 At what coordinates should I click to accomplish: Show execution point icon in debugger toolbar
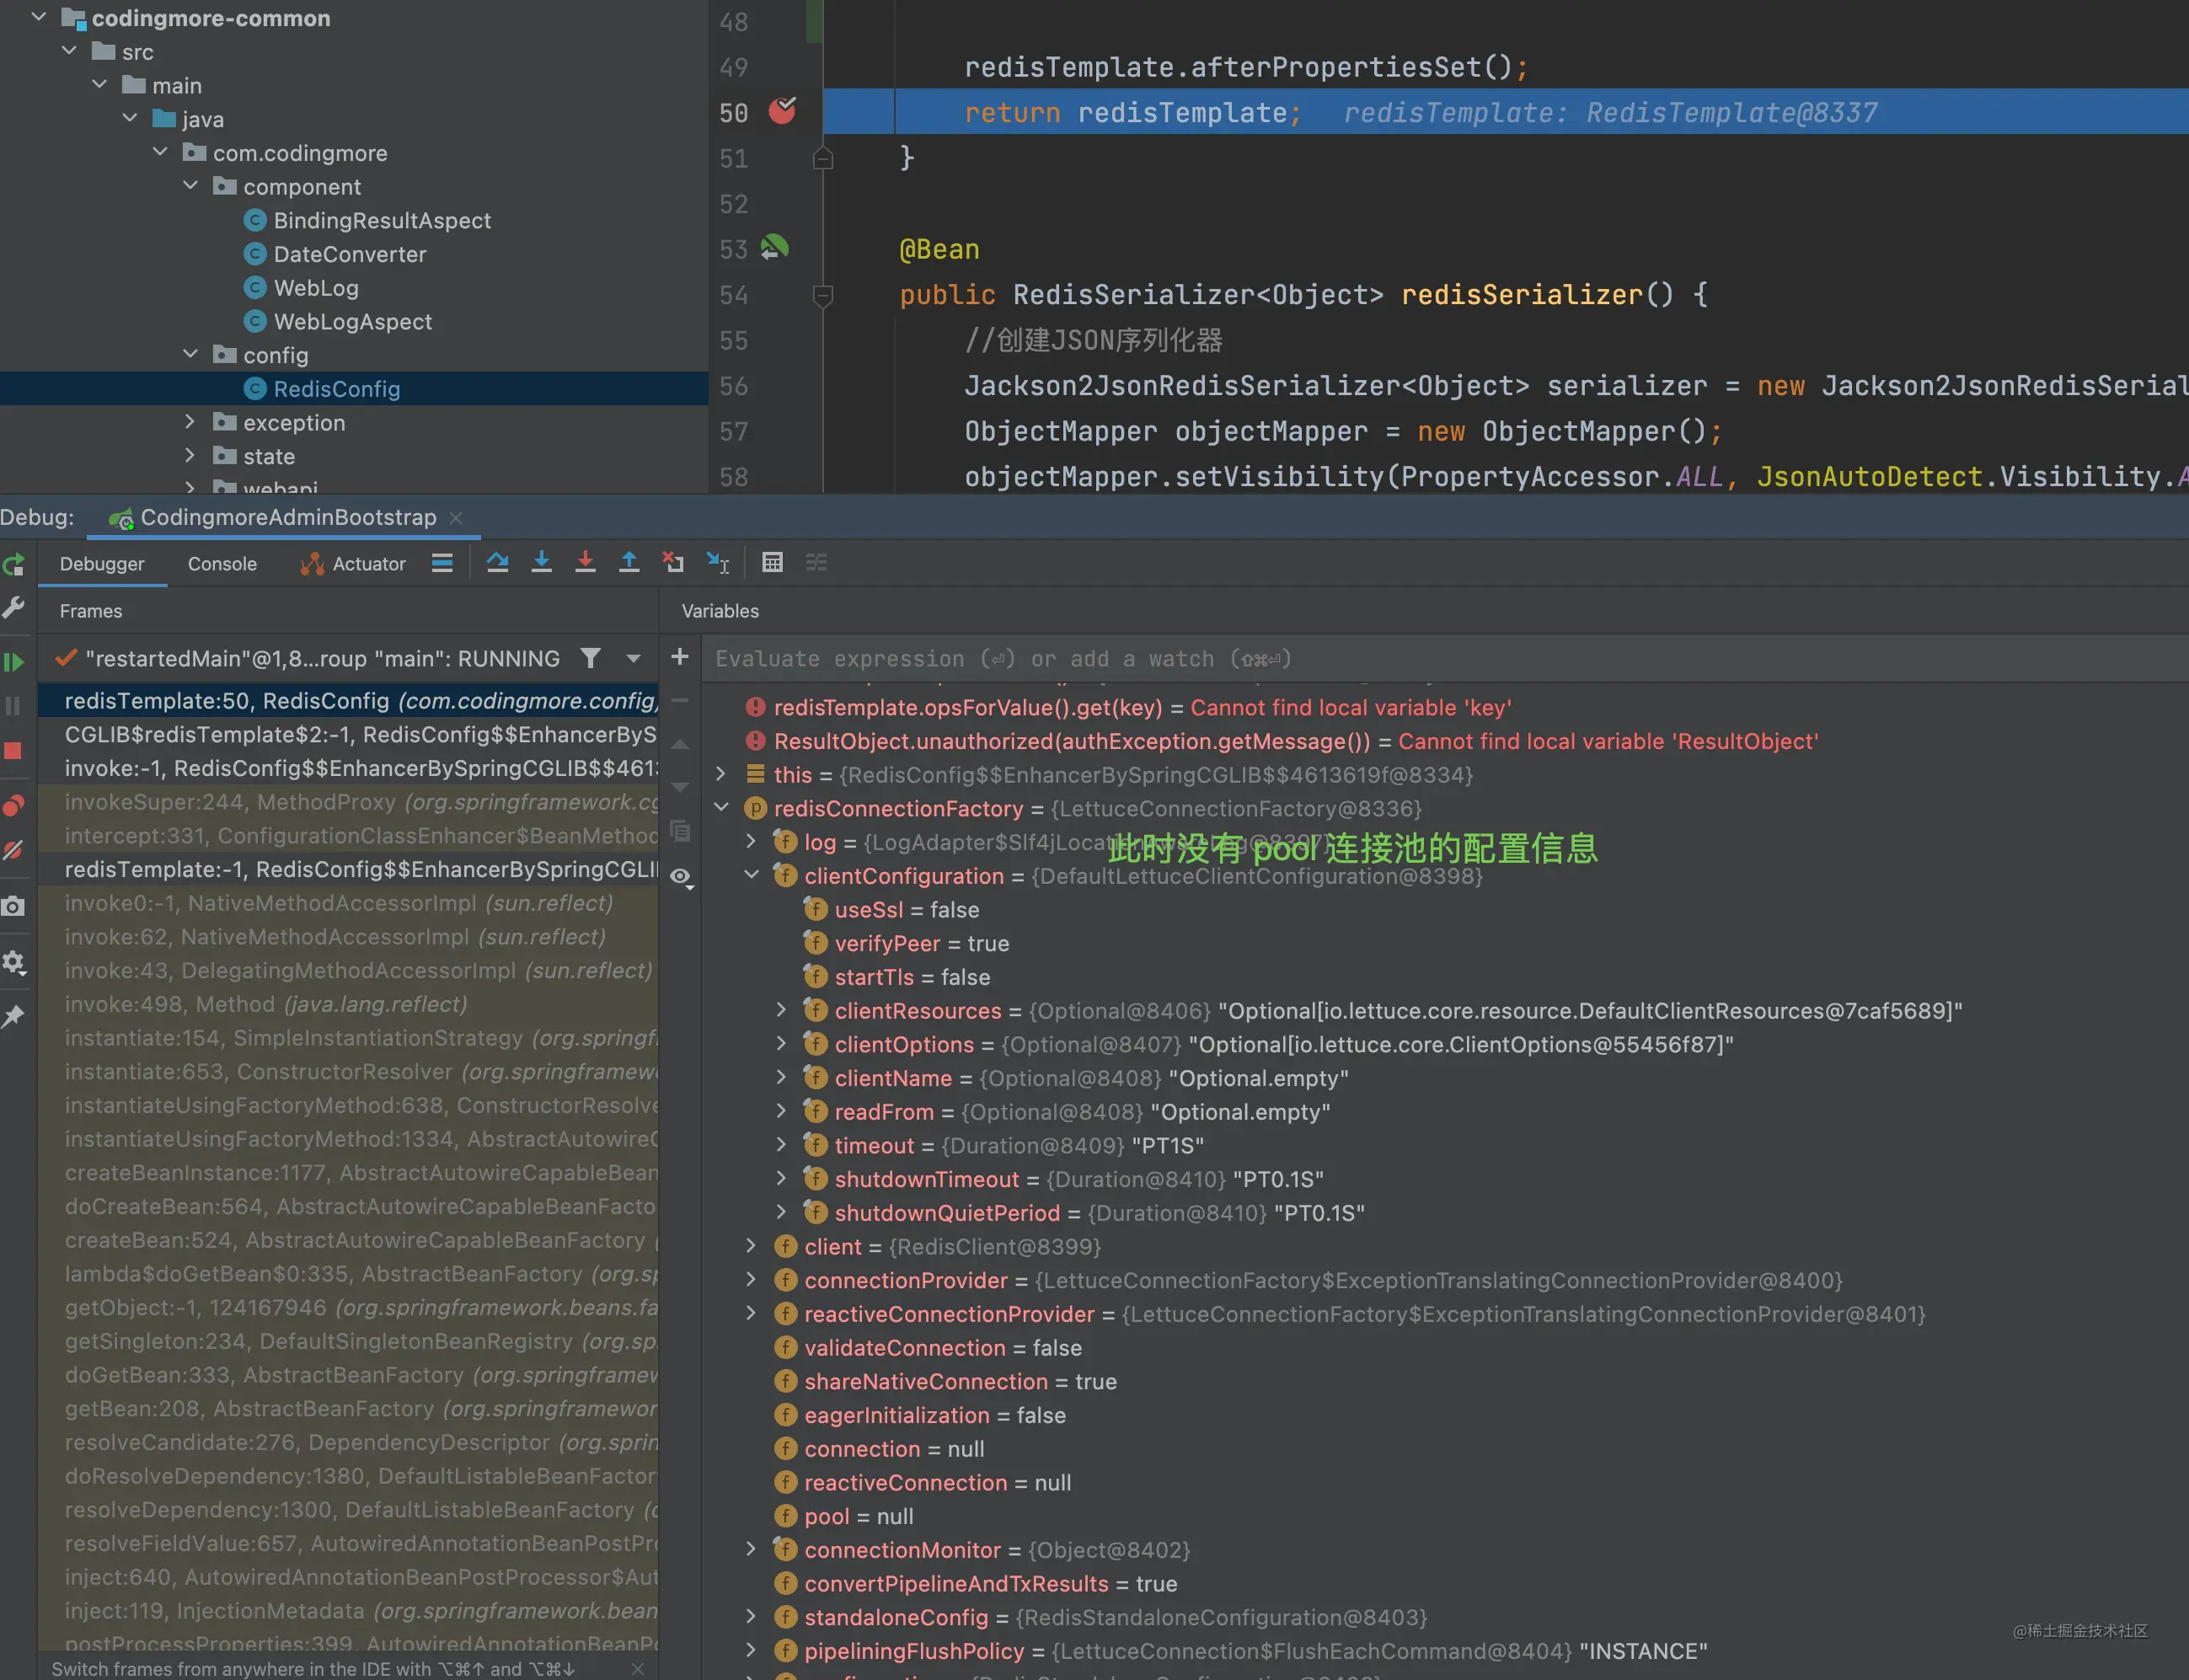coord(442,563)
